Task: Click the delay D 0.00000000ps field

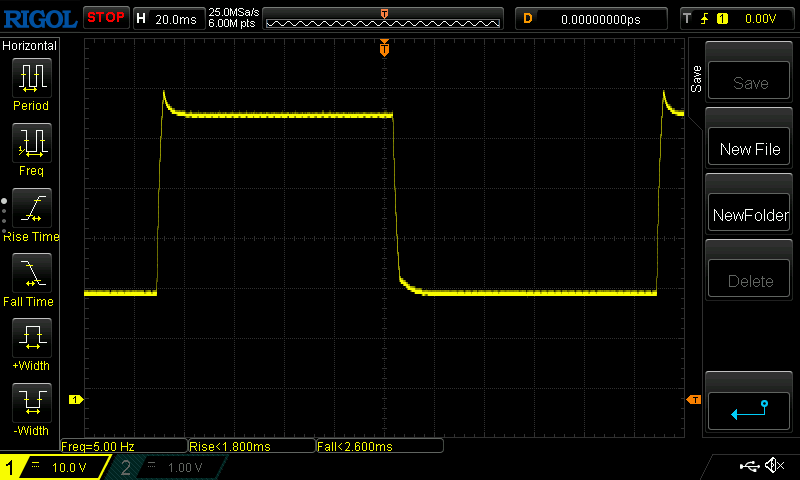Action: point(591,19)
